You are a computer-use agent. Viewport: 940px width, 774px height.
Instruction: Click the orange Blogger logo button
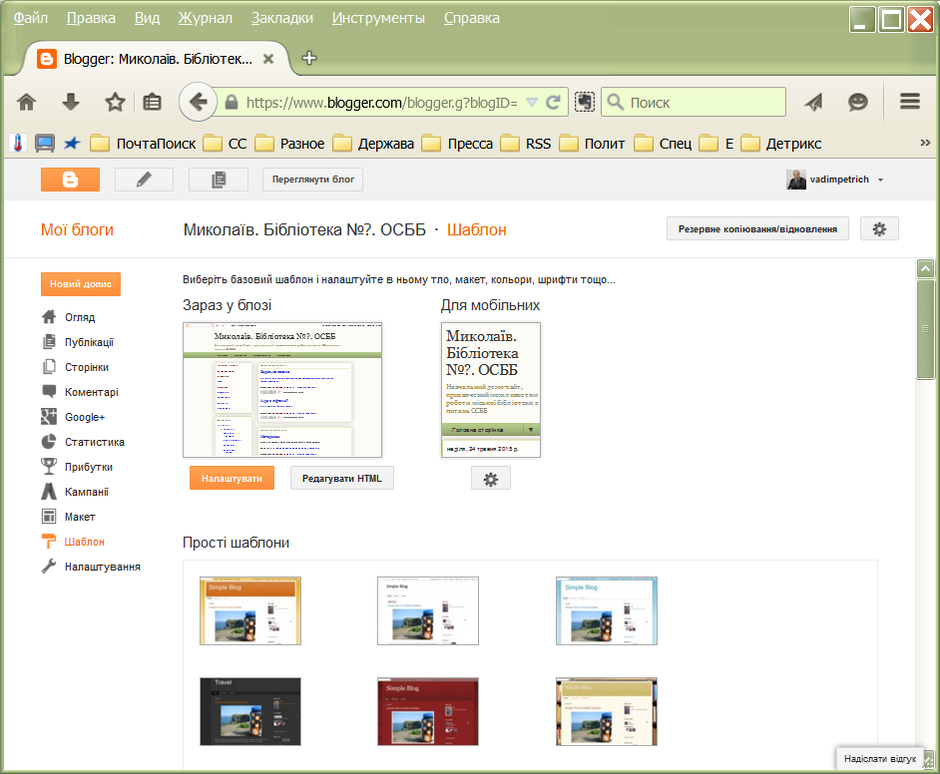point(70,179)
